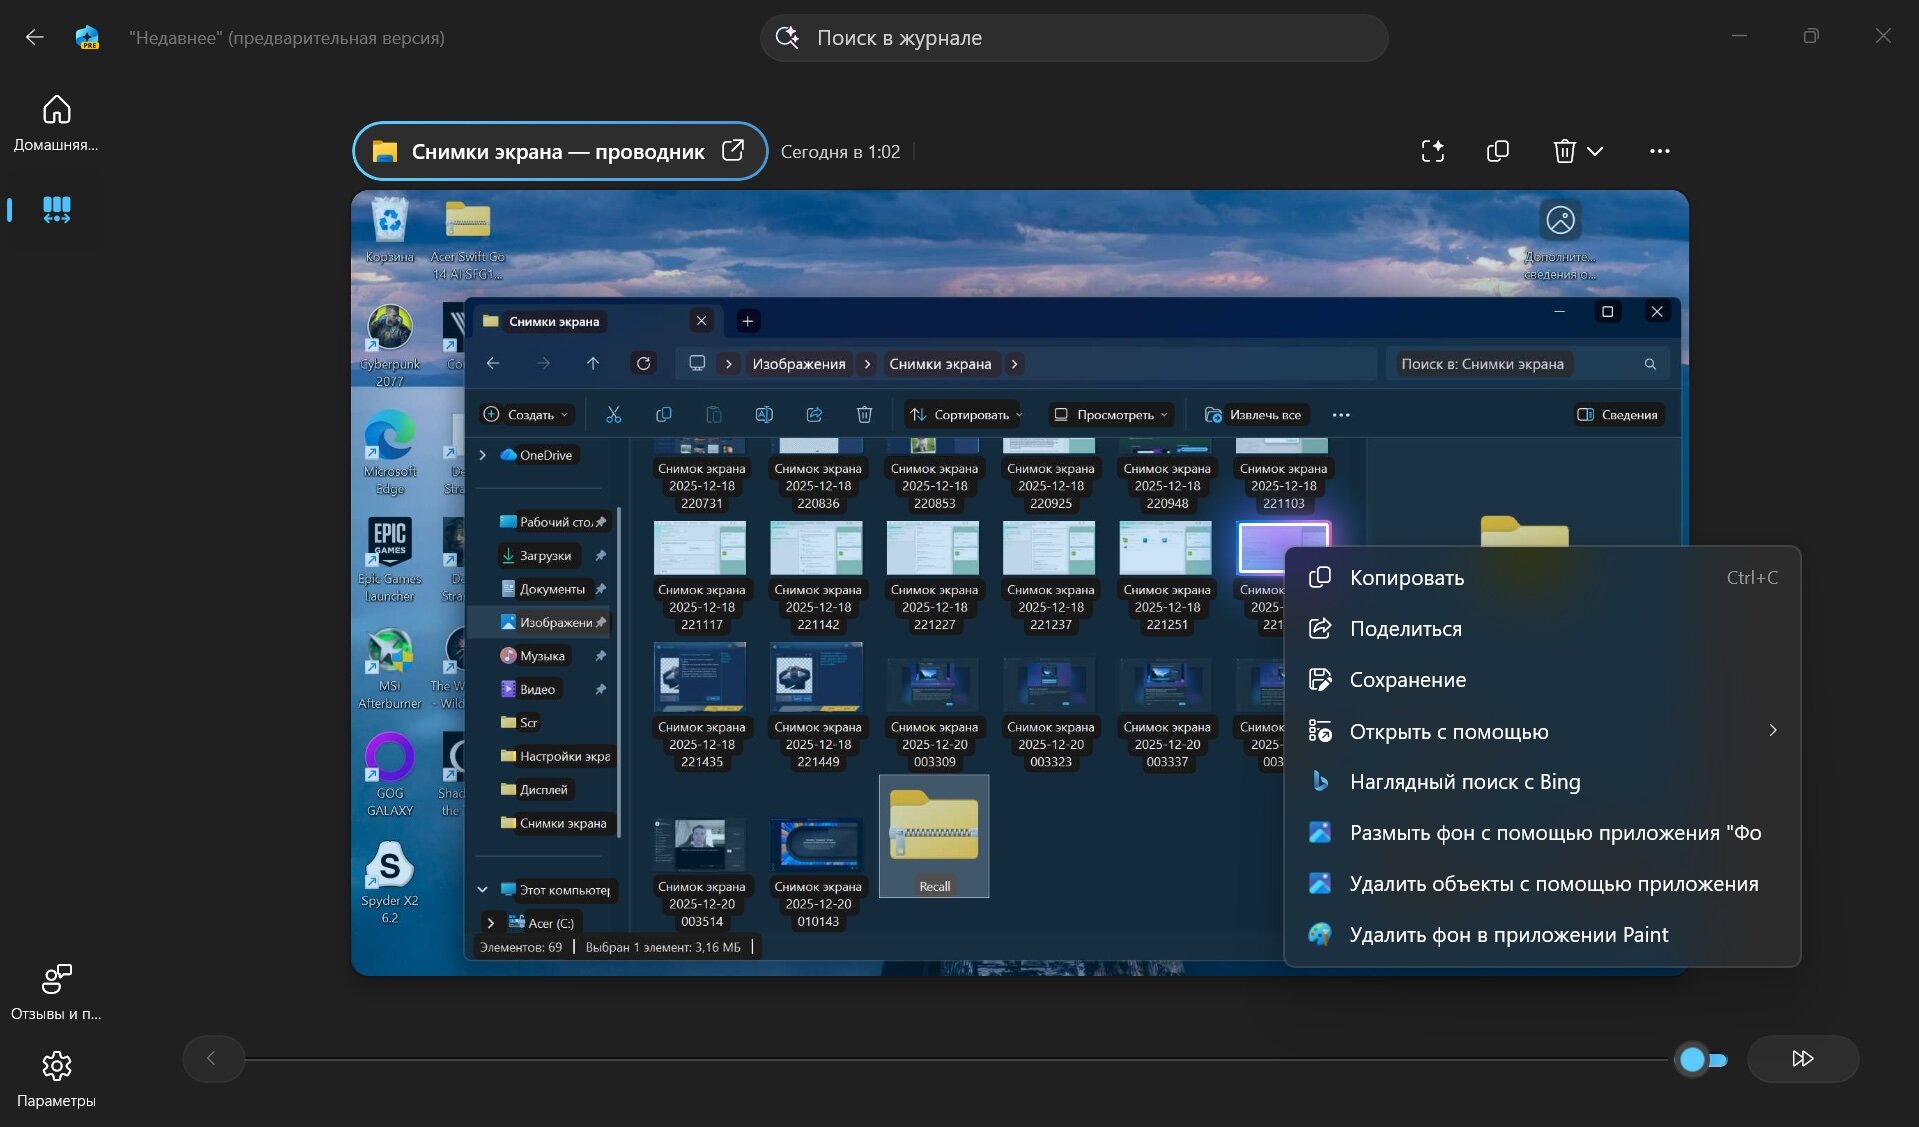1919x1127 pixels.
Task: Choose 'Копировать' in context menu
Action: coord(1406,578)
